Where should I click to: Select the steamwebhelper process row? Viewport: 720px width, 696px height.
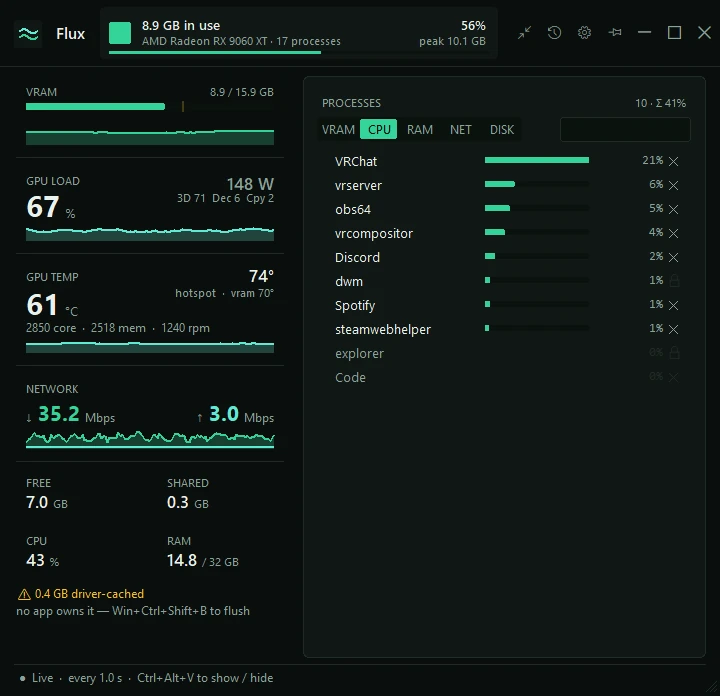(x=504, y=329)
